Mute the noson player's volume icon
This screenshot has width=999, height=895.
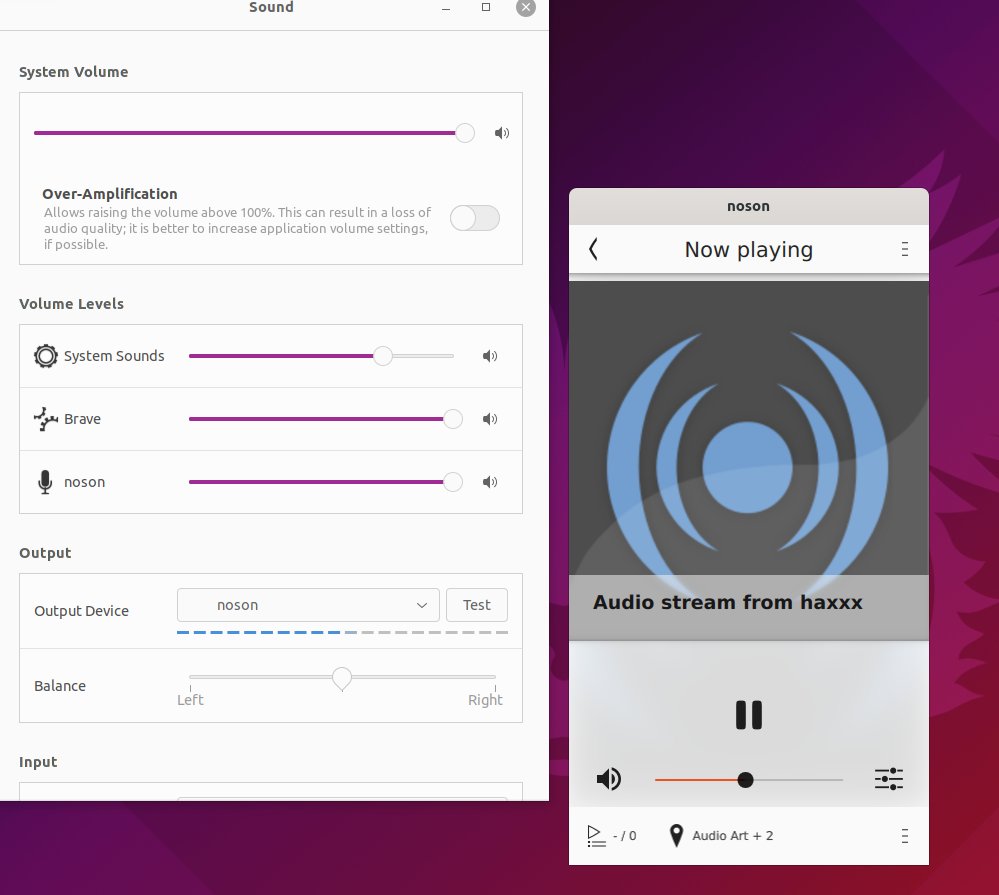[x=608, y=779]
